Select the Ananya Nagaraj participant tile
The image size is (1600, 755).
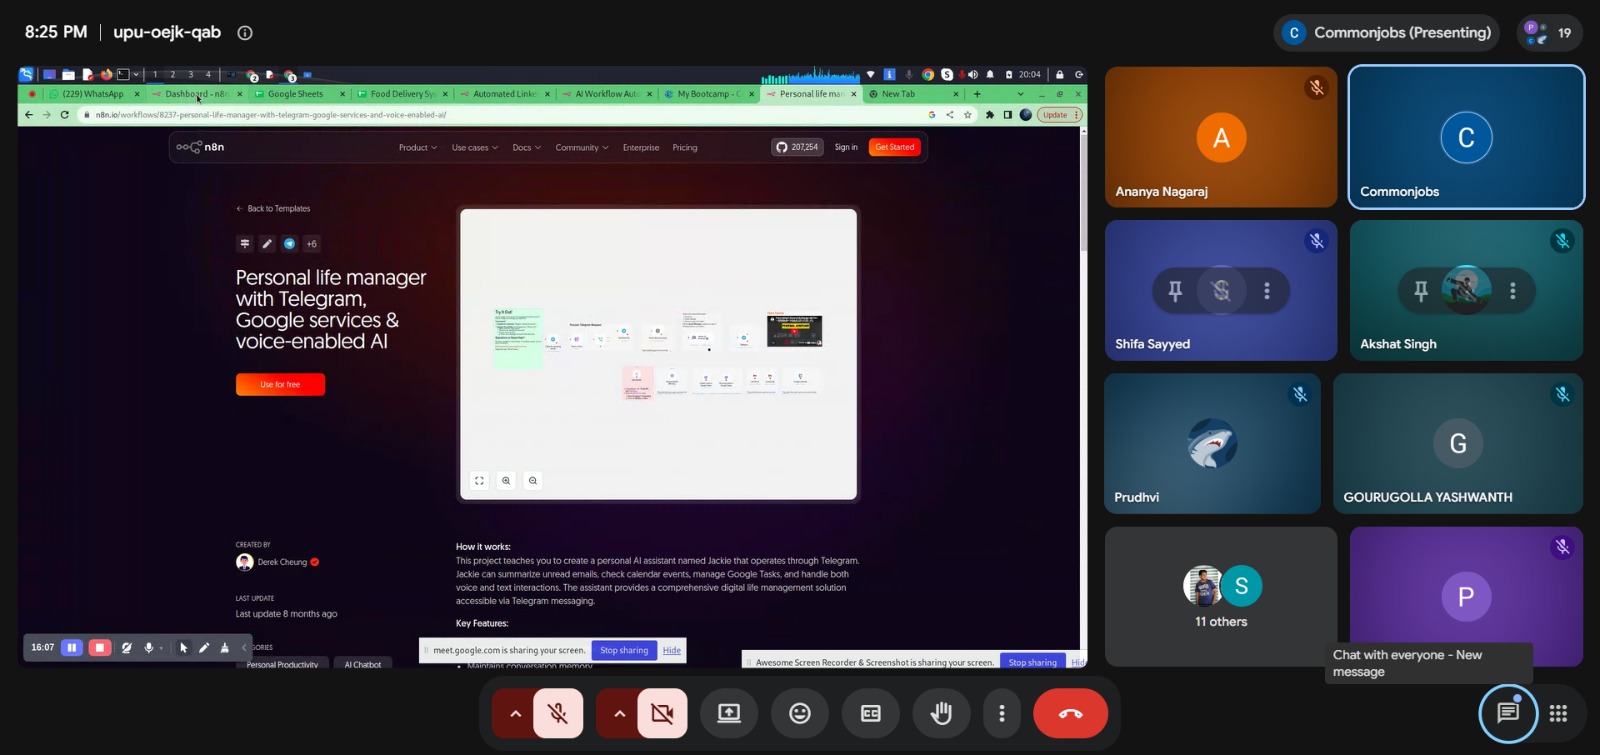[x=1221, y=137]
